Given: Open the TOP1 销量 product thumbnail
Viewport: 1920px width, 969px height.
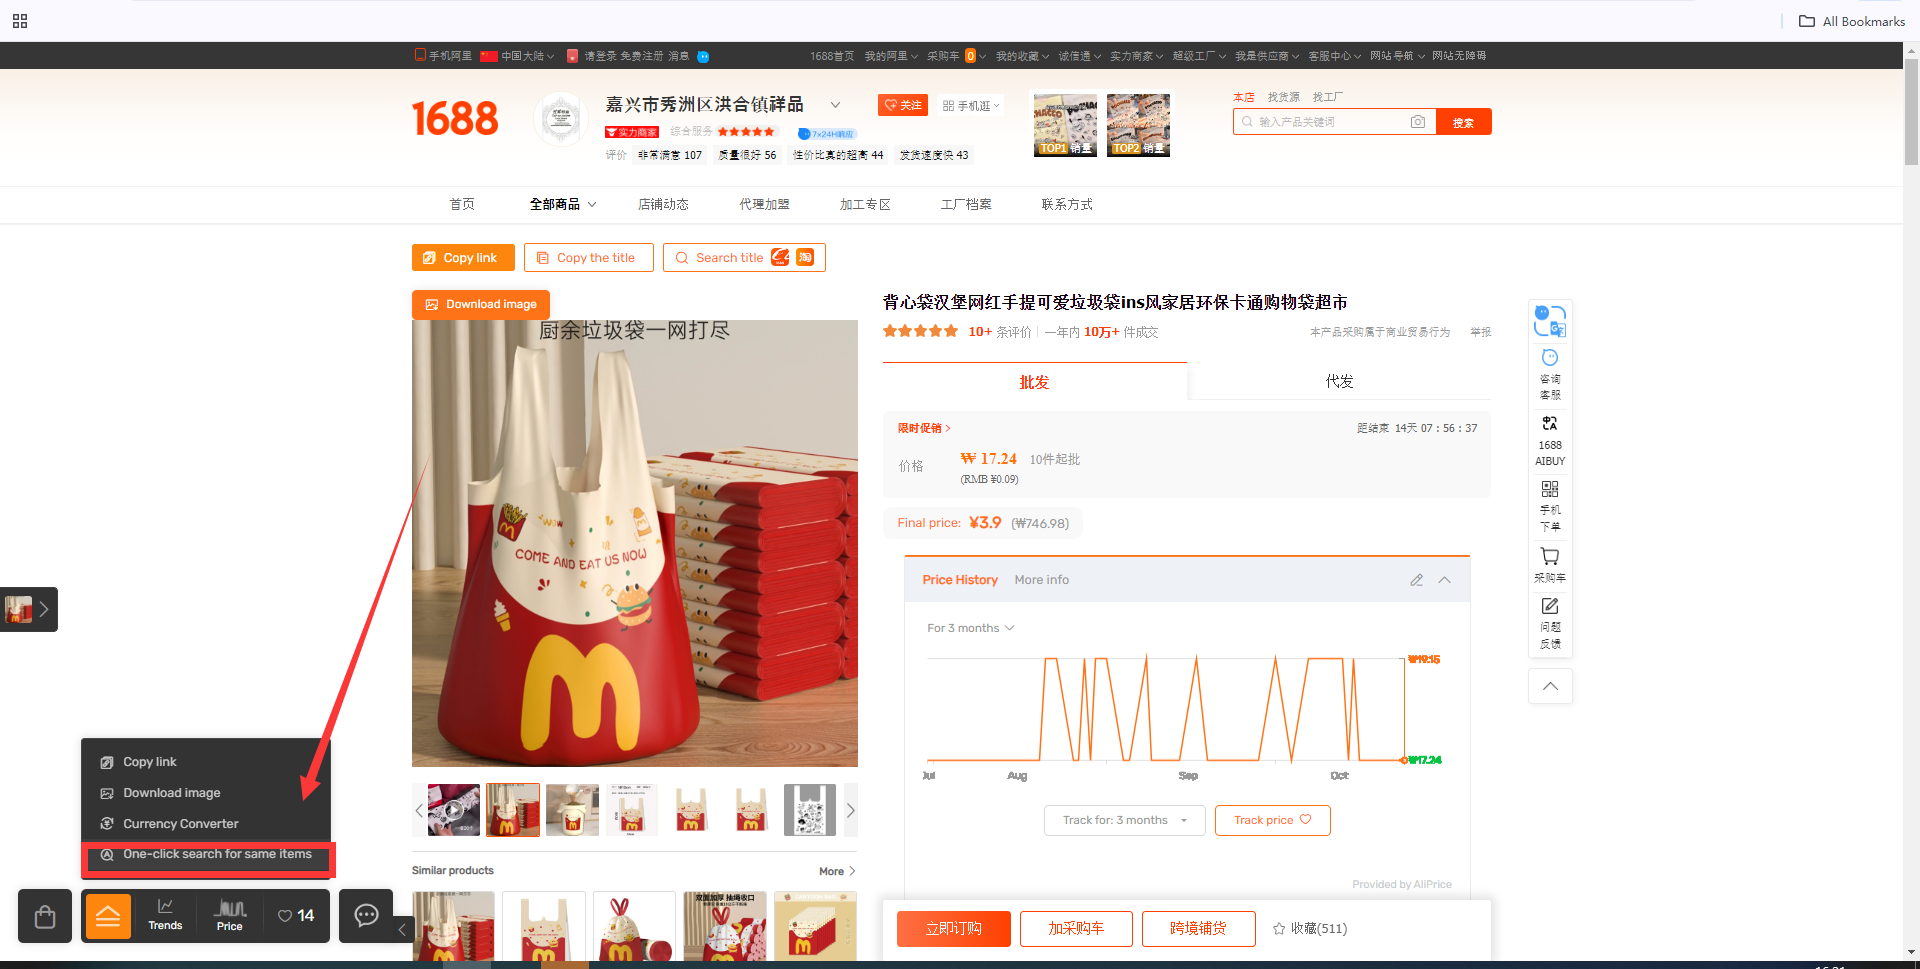Looking at the screenshot, I should coord(1065,125).
